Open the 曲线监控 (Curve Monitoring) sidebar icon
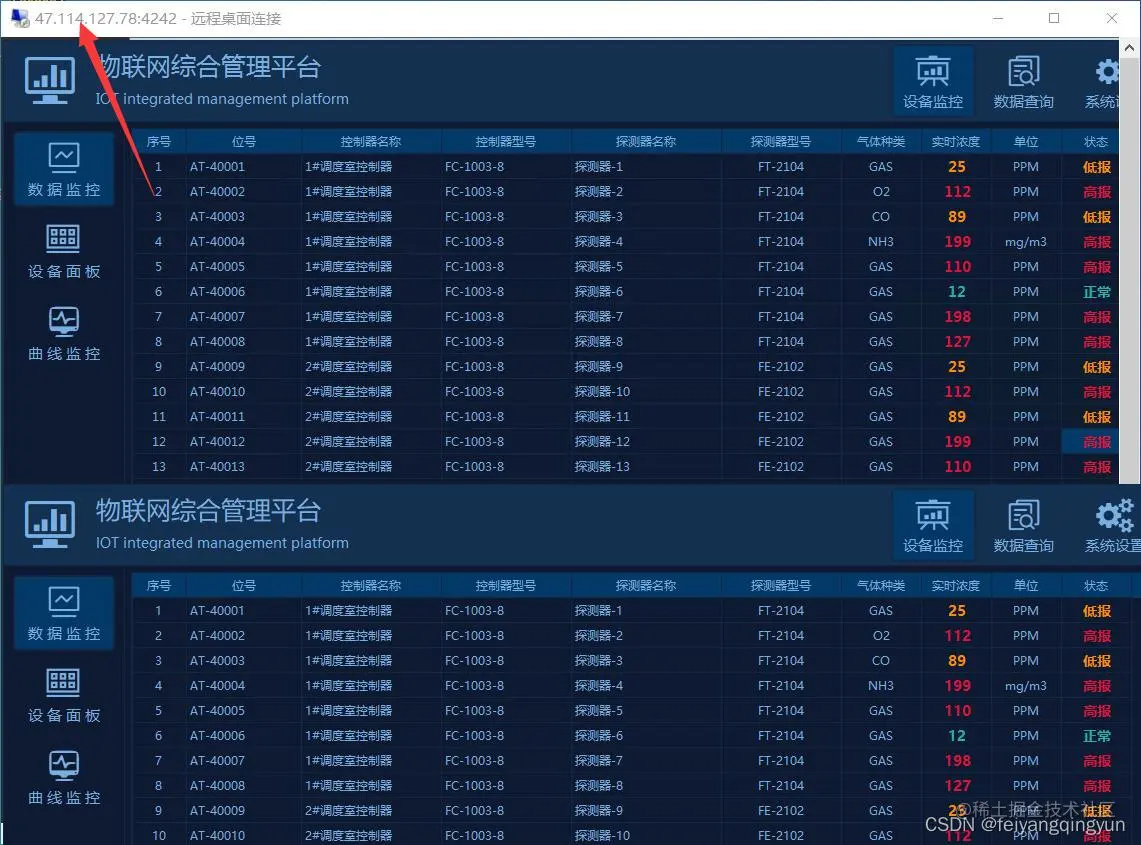 click(x=63, y=333)
